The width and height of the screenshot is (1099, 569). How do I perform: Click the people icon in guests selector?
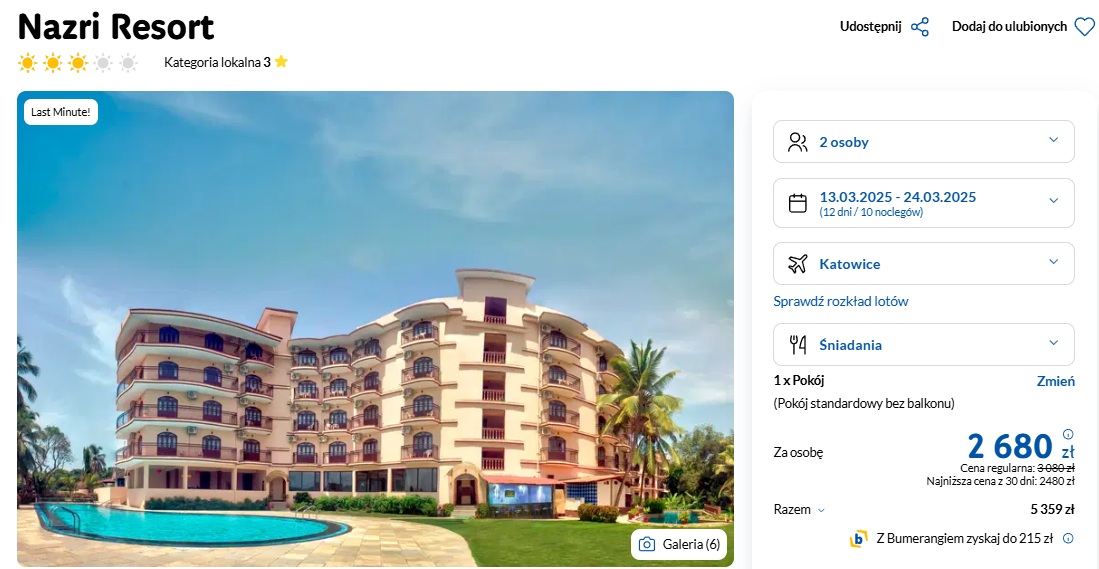tap(798, 142)
